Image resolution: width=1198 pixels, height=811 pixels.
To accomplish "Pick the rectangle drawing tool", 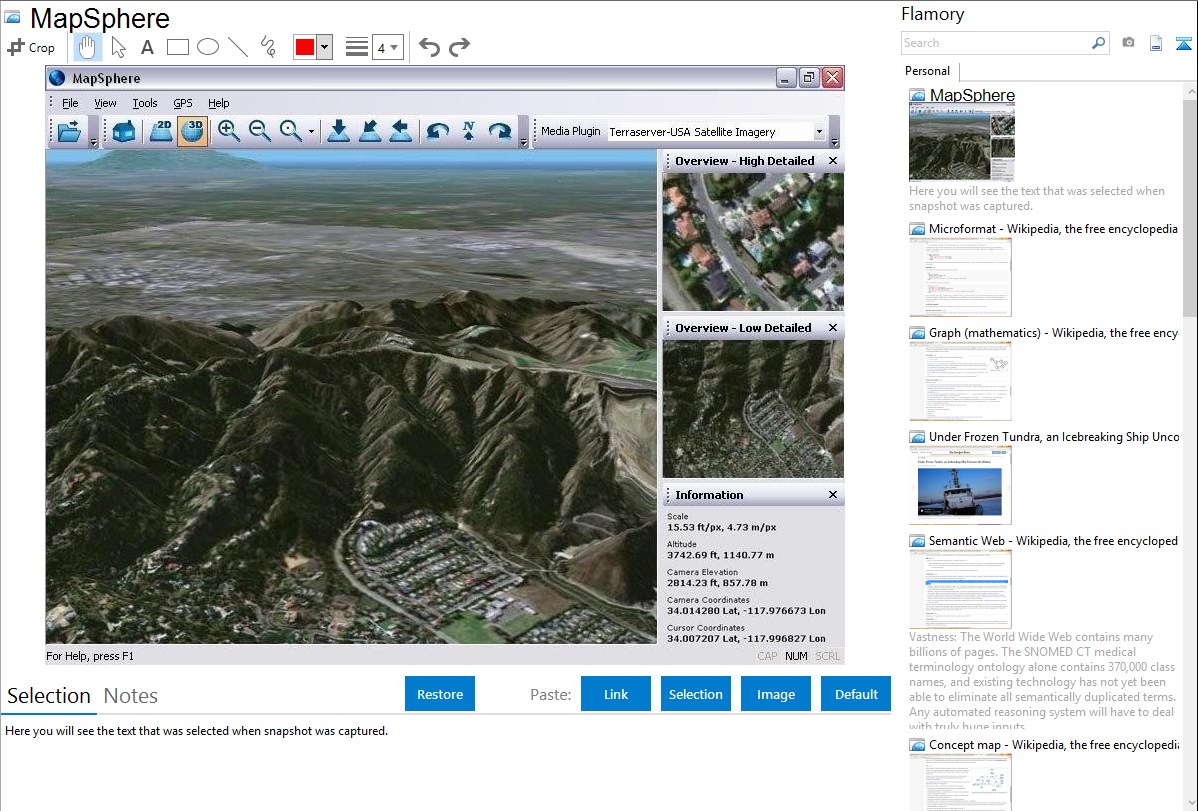I will coord(177,47).
